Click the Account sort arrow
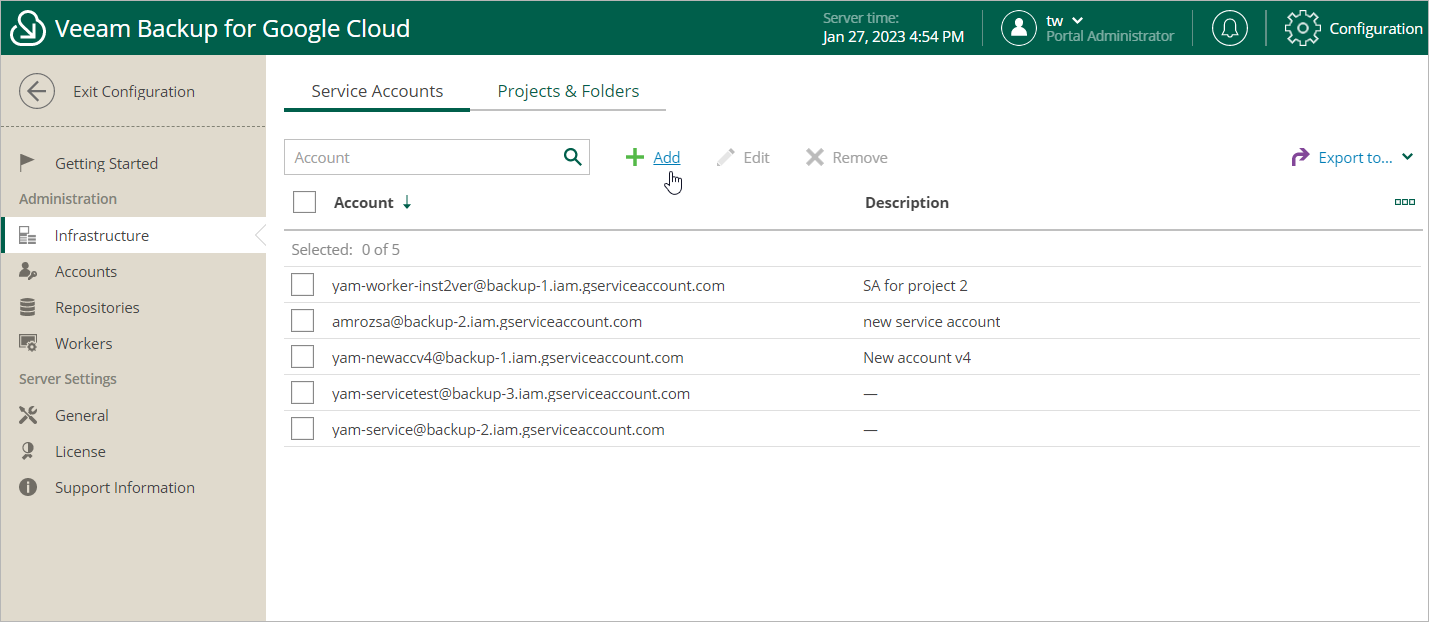 coord(407,202)
